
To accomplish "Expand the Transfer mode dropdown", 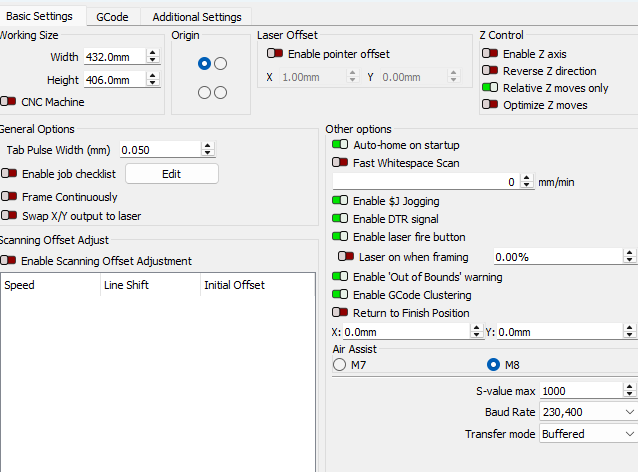I will pos(588,434).
